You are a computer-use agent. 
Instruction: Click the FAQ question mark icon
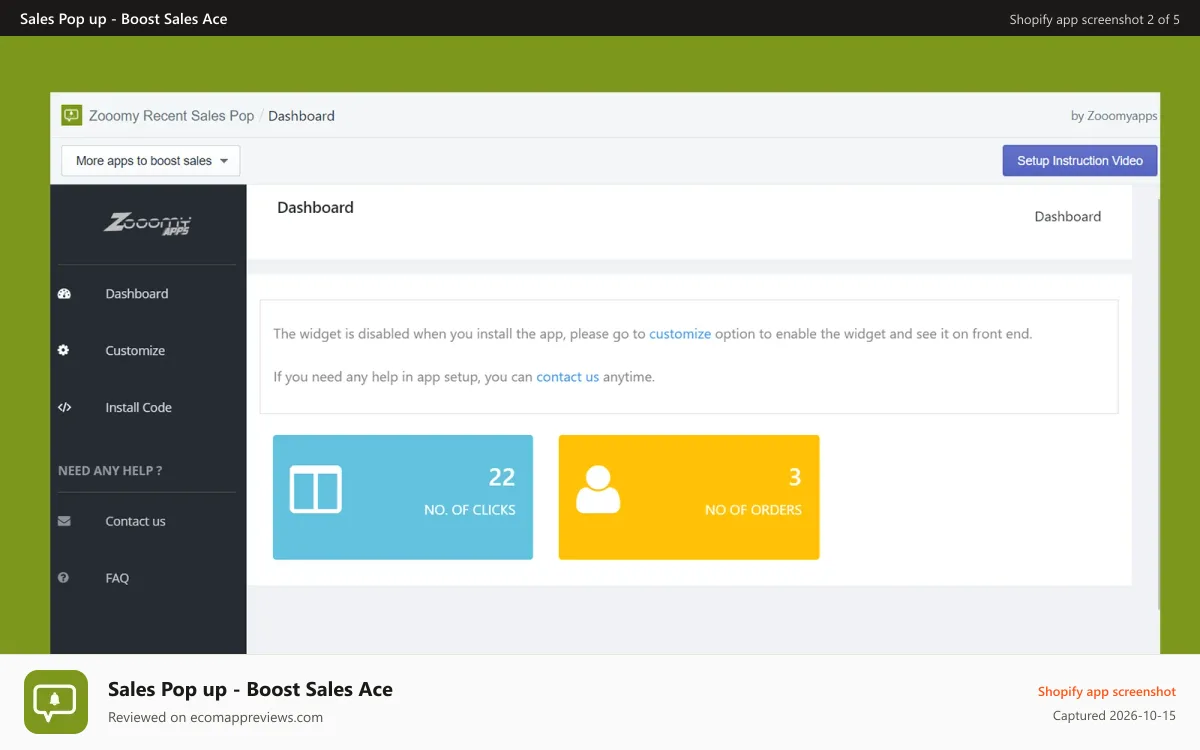point(64,578)
